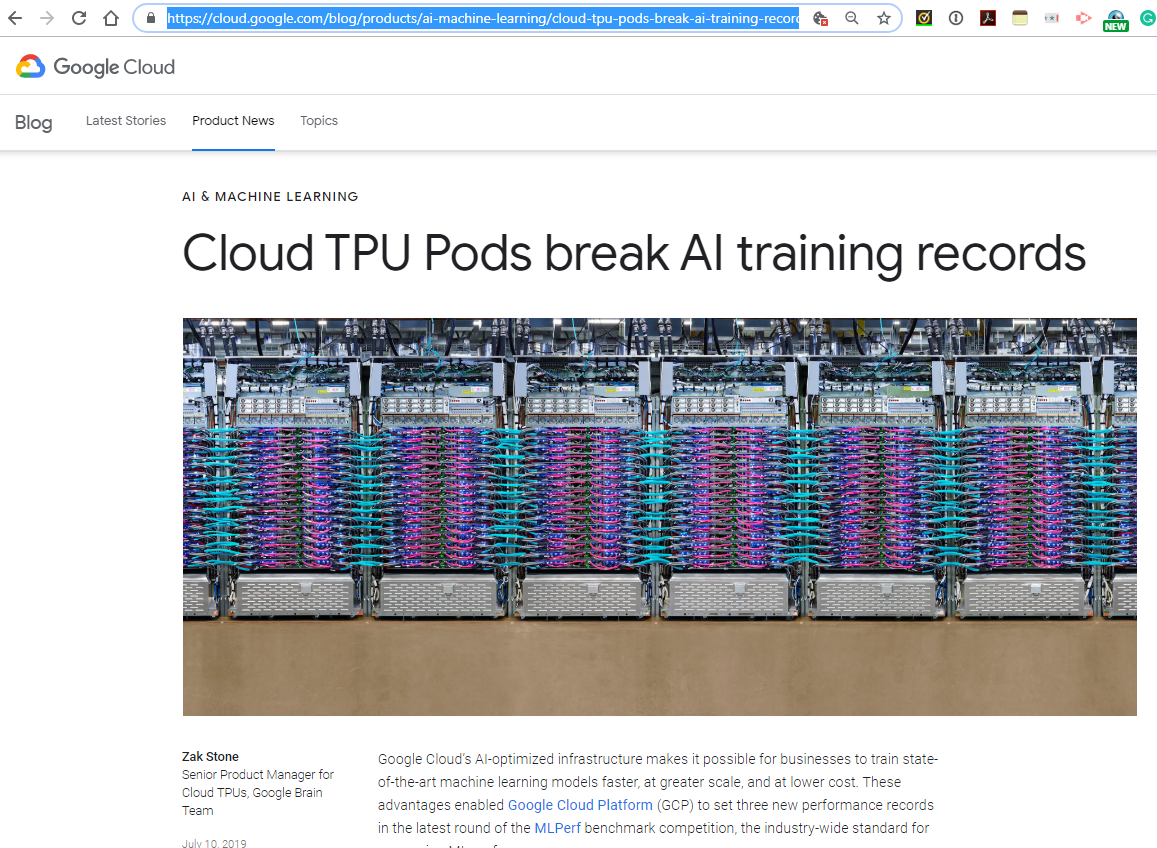Click the article headline about Cloud TPU Pods
This screenshot has width=1157, height=848.
pos(634,254)
